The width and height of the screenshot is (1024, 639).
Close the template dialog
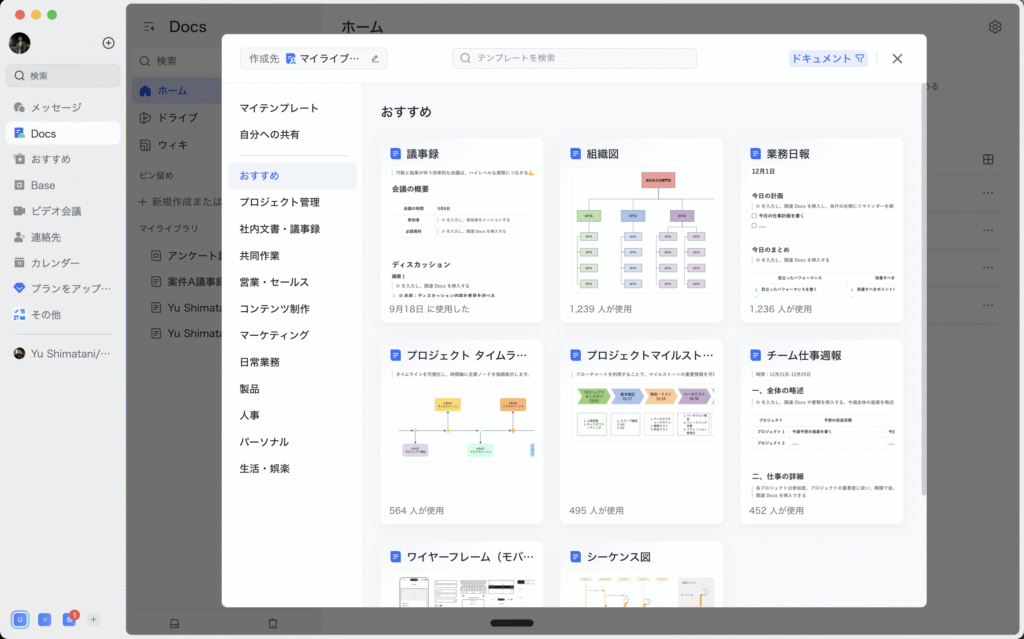pyautogui.click(x=897, y=59)
